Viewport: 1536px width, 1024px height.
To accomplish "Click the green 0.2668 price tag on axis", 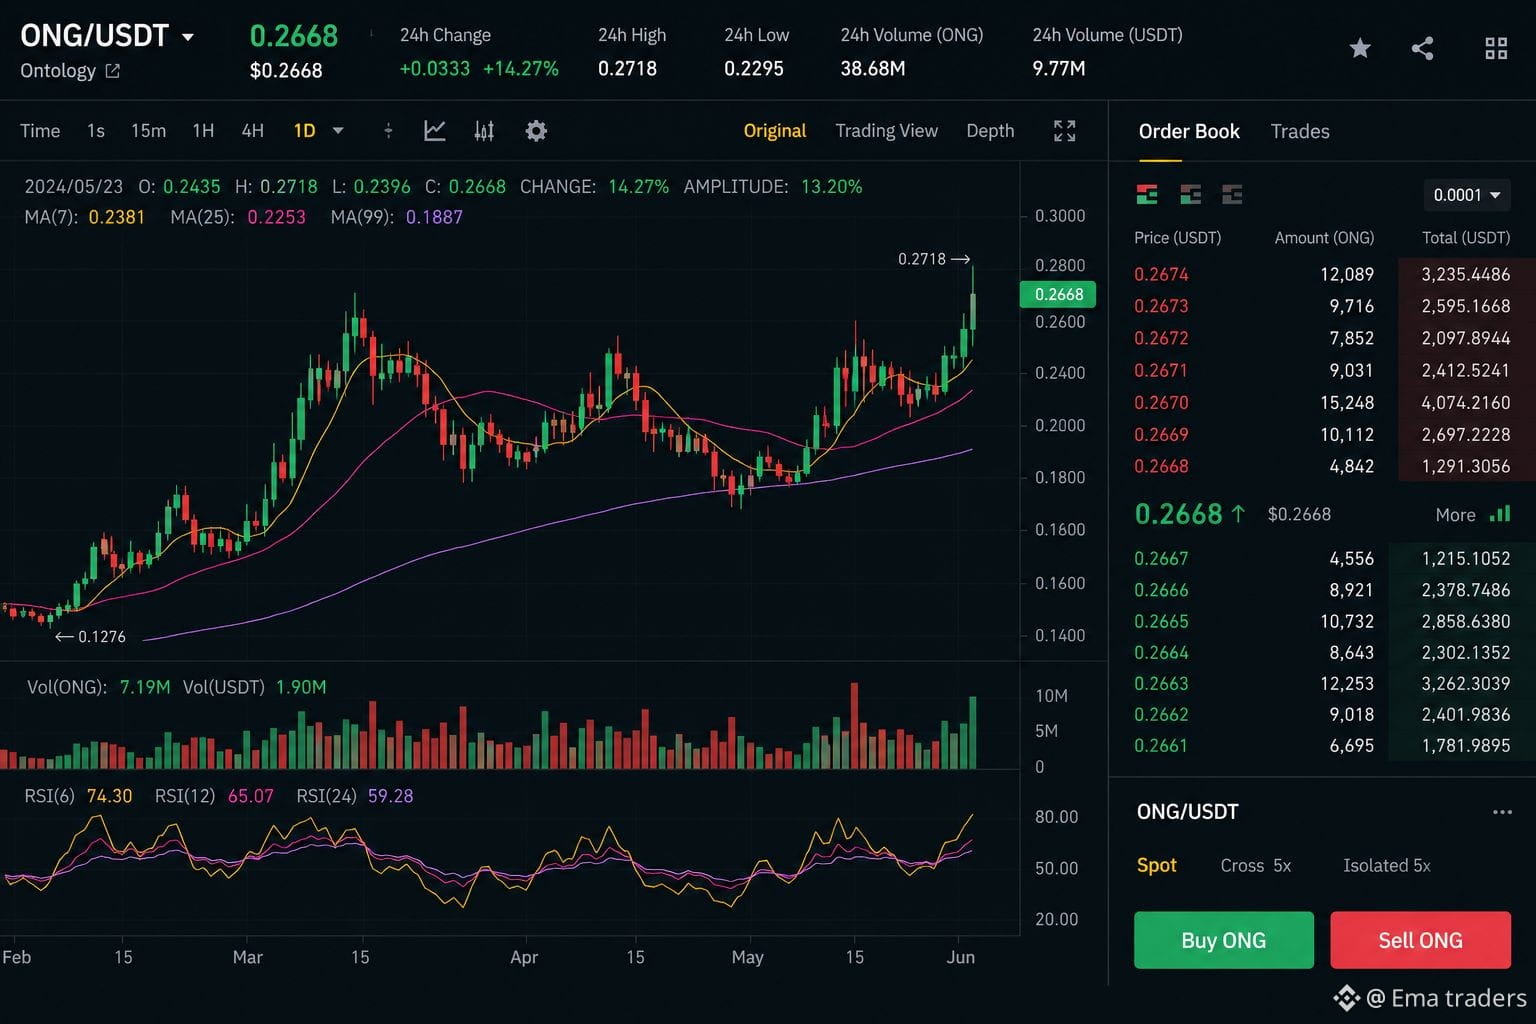I will (1058, 294).
